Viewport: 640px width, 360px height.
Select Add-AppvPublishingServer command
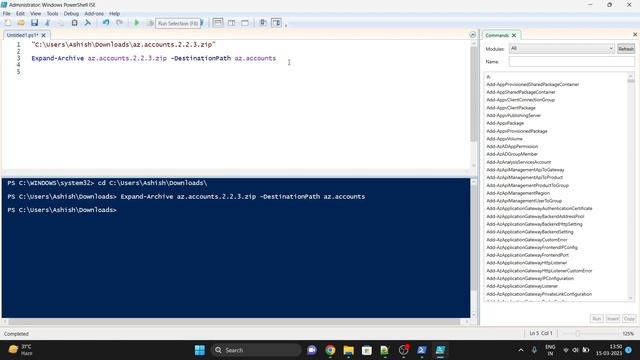pyautogui.click(x=513, y=116)
